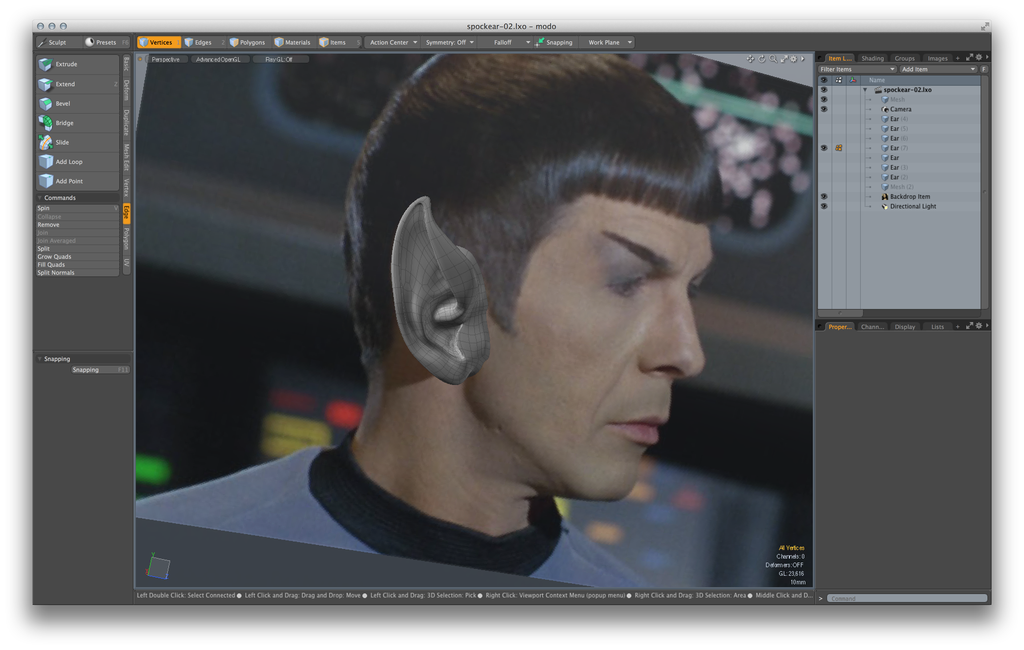
Task: Open the viewport settings gear
Action: [x=793, y=59]
